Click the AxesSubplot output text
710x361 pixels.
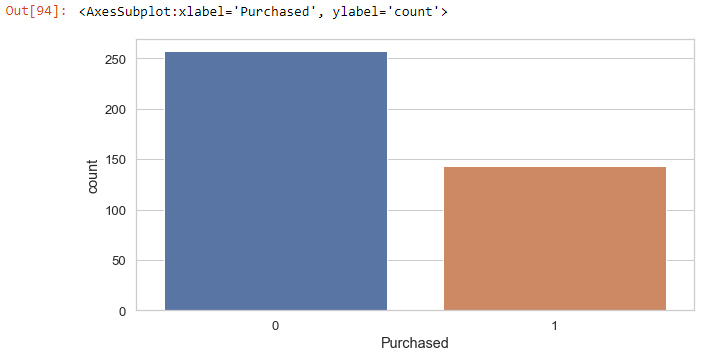(263, 12)
